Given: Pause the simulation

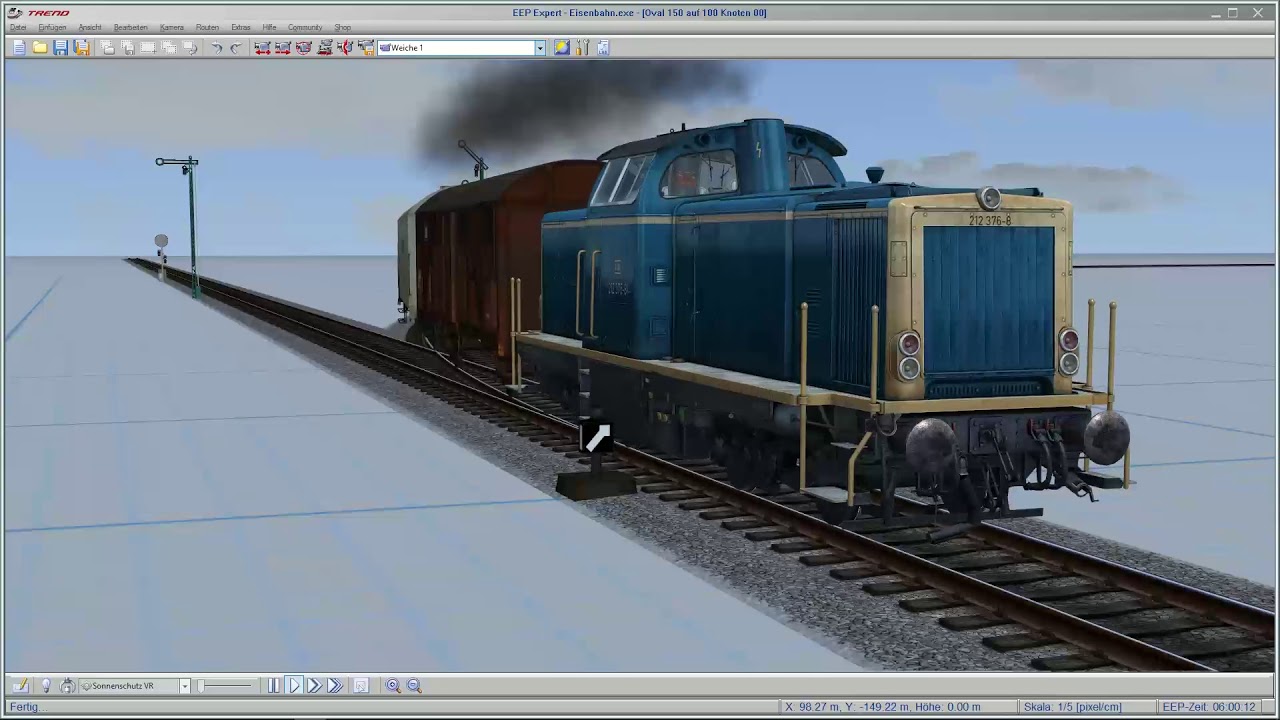Looking at the screenshot, I should click(x=273, y=685).
